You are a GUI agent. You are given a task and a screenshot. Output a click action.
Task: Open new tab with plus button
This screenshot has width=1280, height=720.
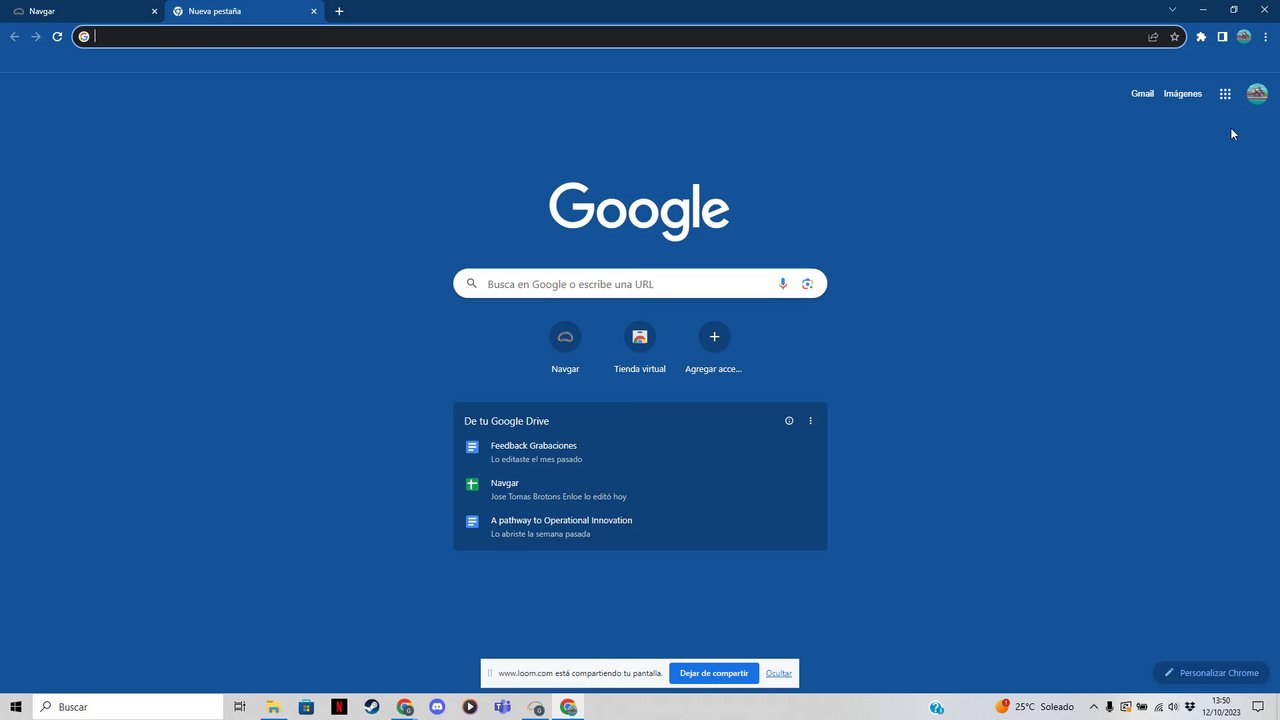[x=339, y=11]
